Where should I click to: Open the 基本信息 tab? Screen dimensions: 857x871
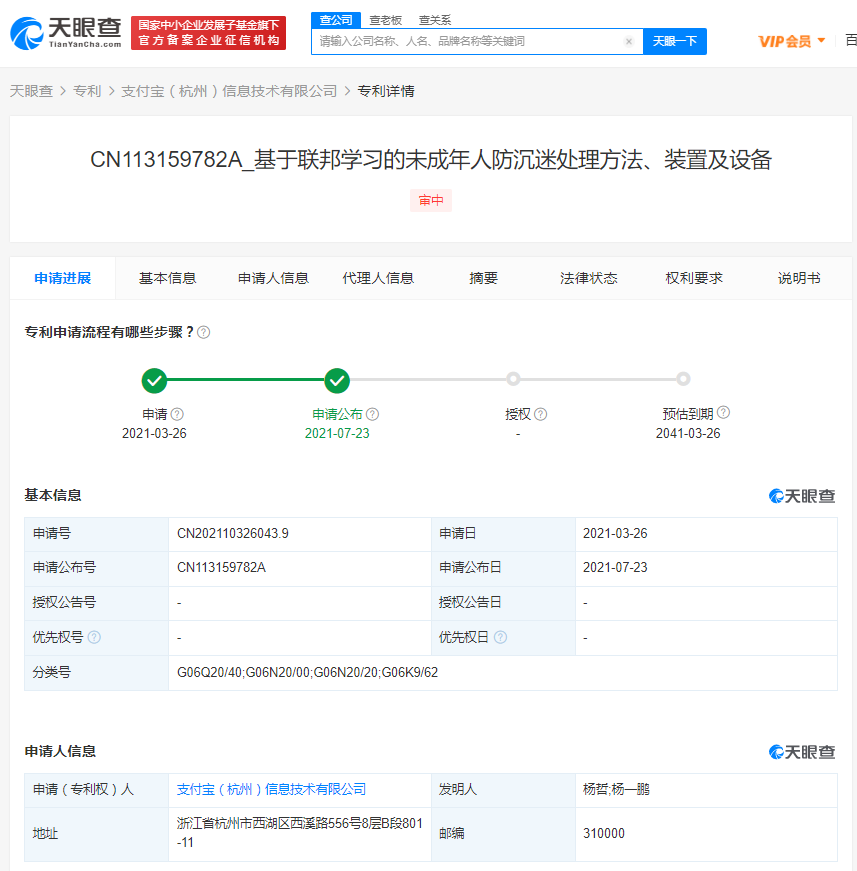click(167, 278)
